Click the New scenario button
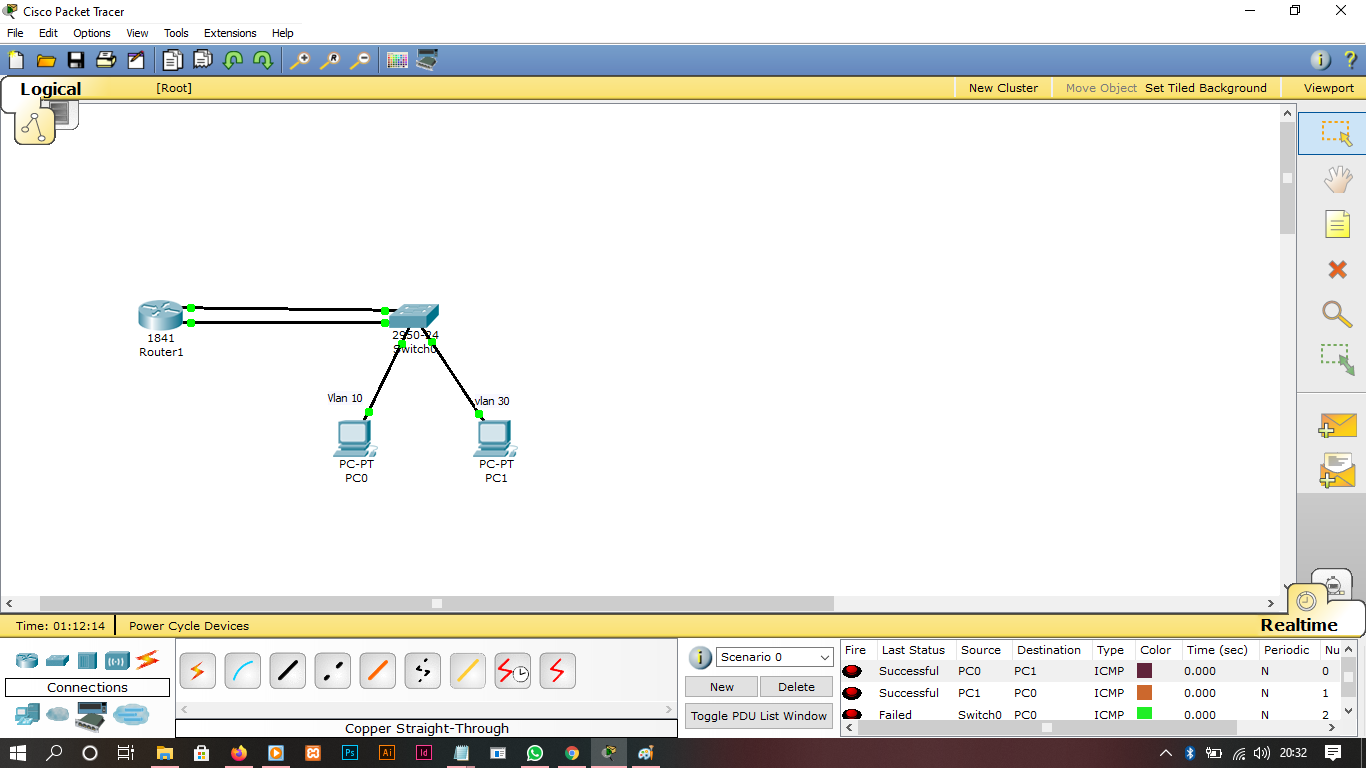 [x=722, y=687]
